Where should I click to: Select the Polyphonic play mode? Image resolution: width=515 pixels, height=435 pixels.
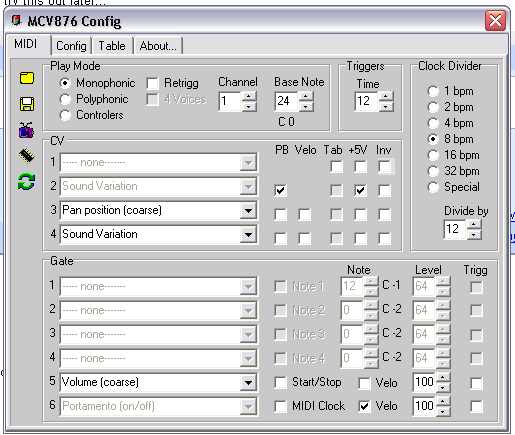pos(65,99)
